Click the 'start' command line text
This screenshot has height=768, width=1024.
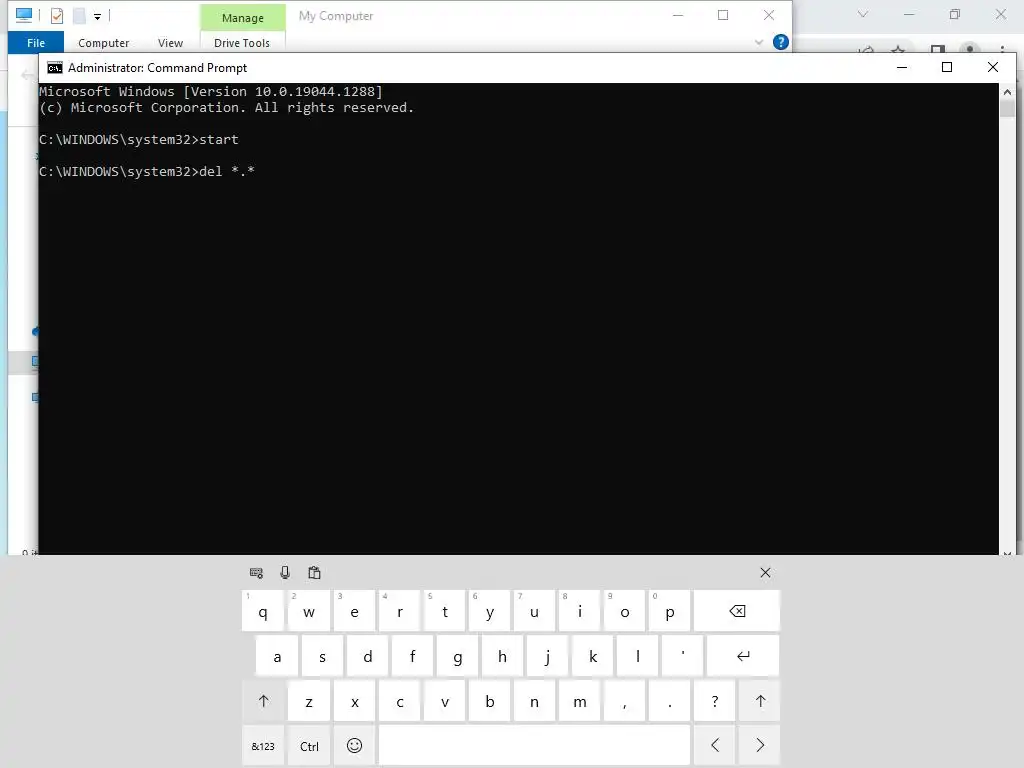[219, 139]
